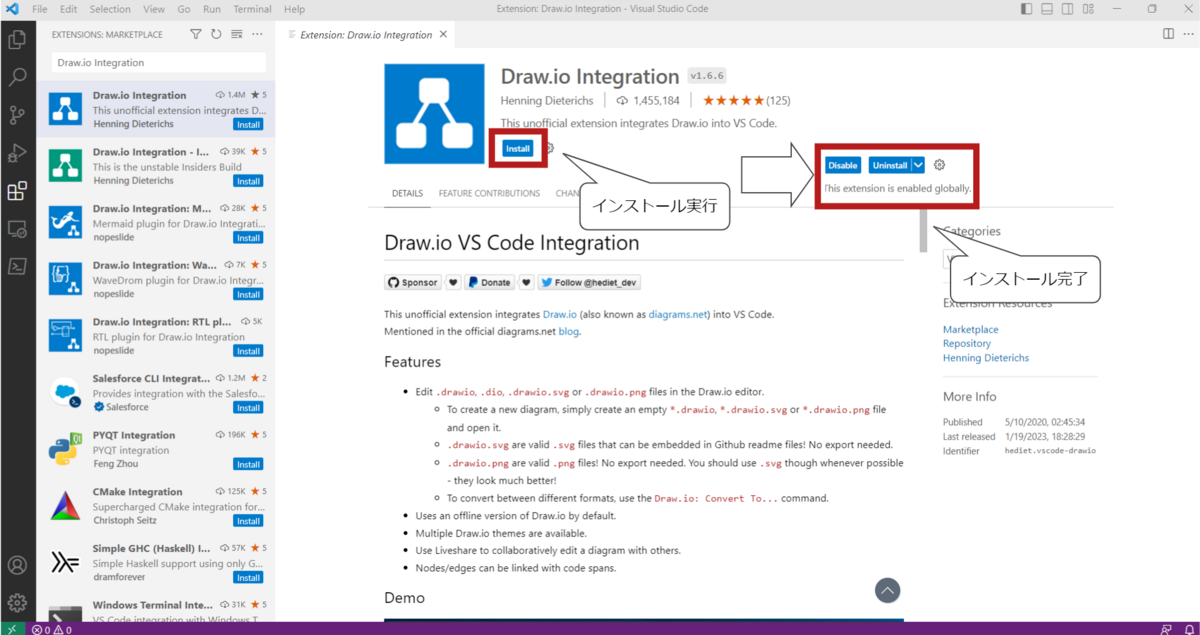1200x635 pixels.
Task: Open status bar feedback icon
Action: pos(1166,629)
